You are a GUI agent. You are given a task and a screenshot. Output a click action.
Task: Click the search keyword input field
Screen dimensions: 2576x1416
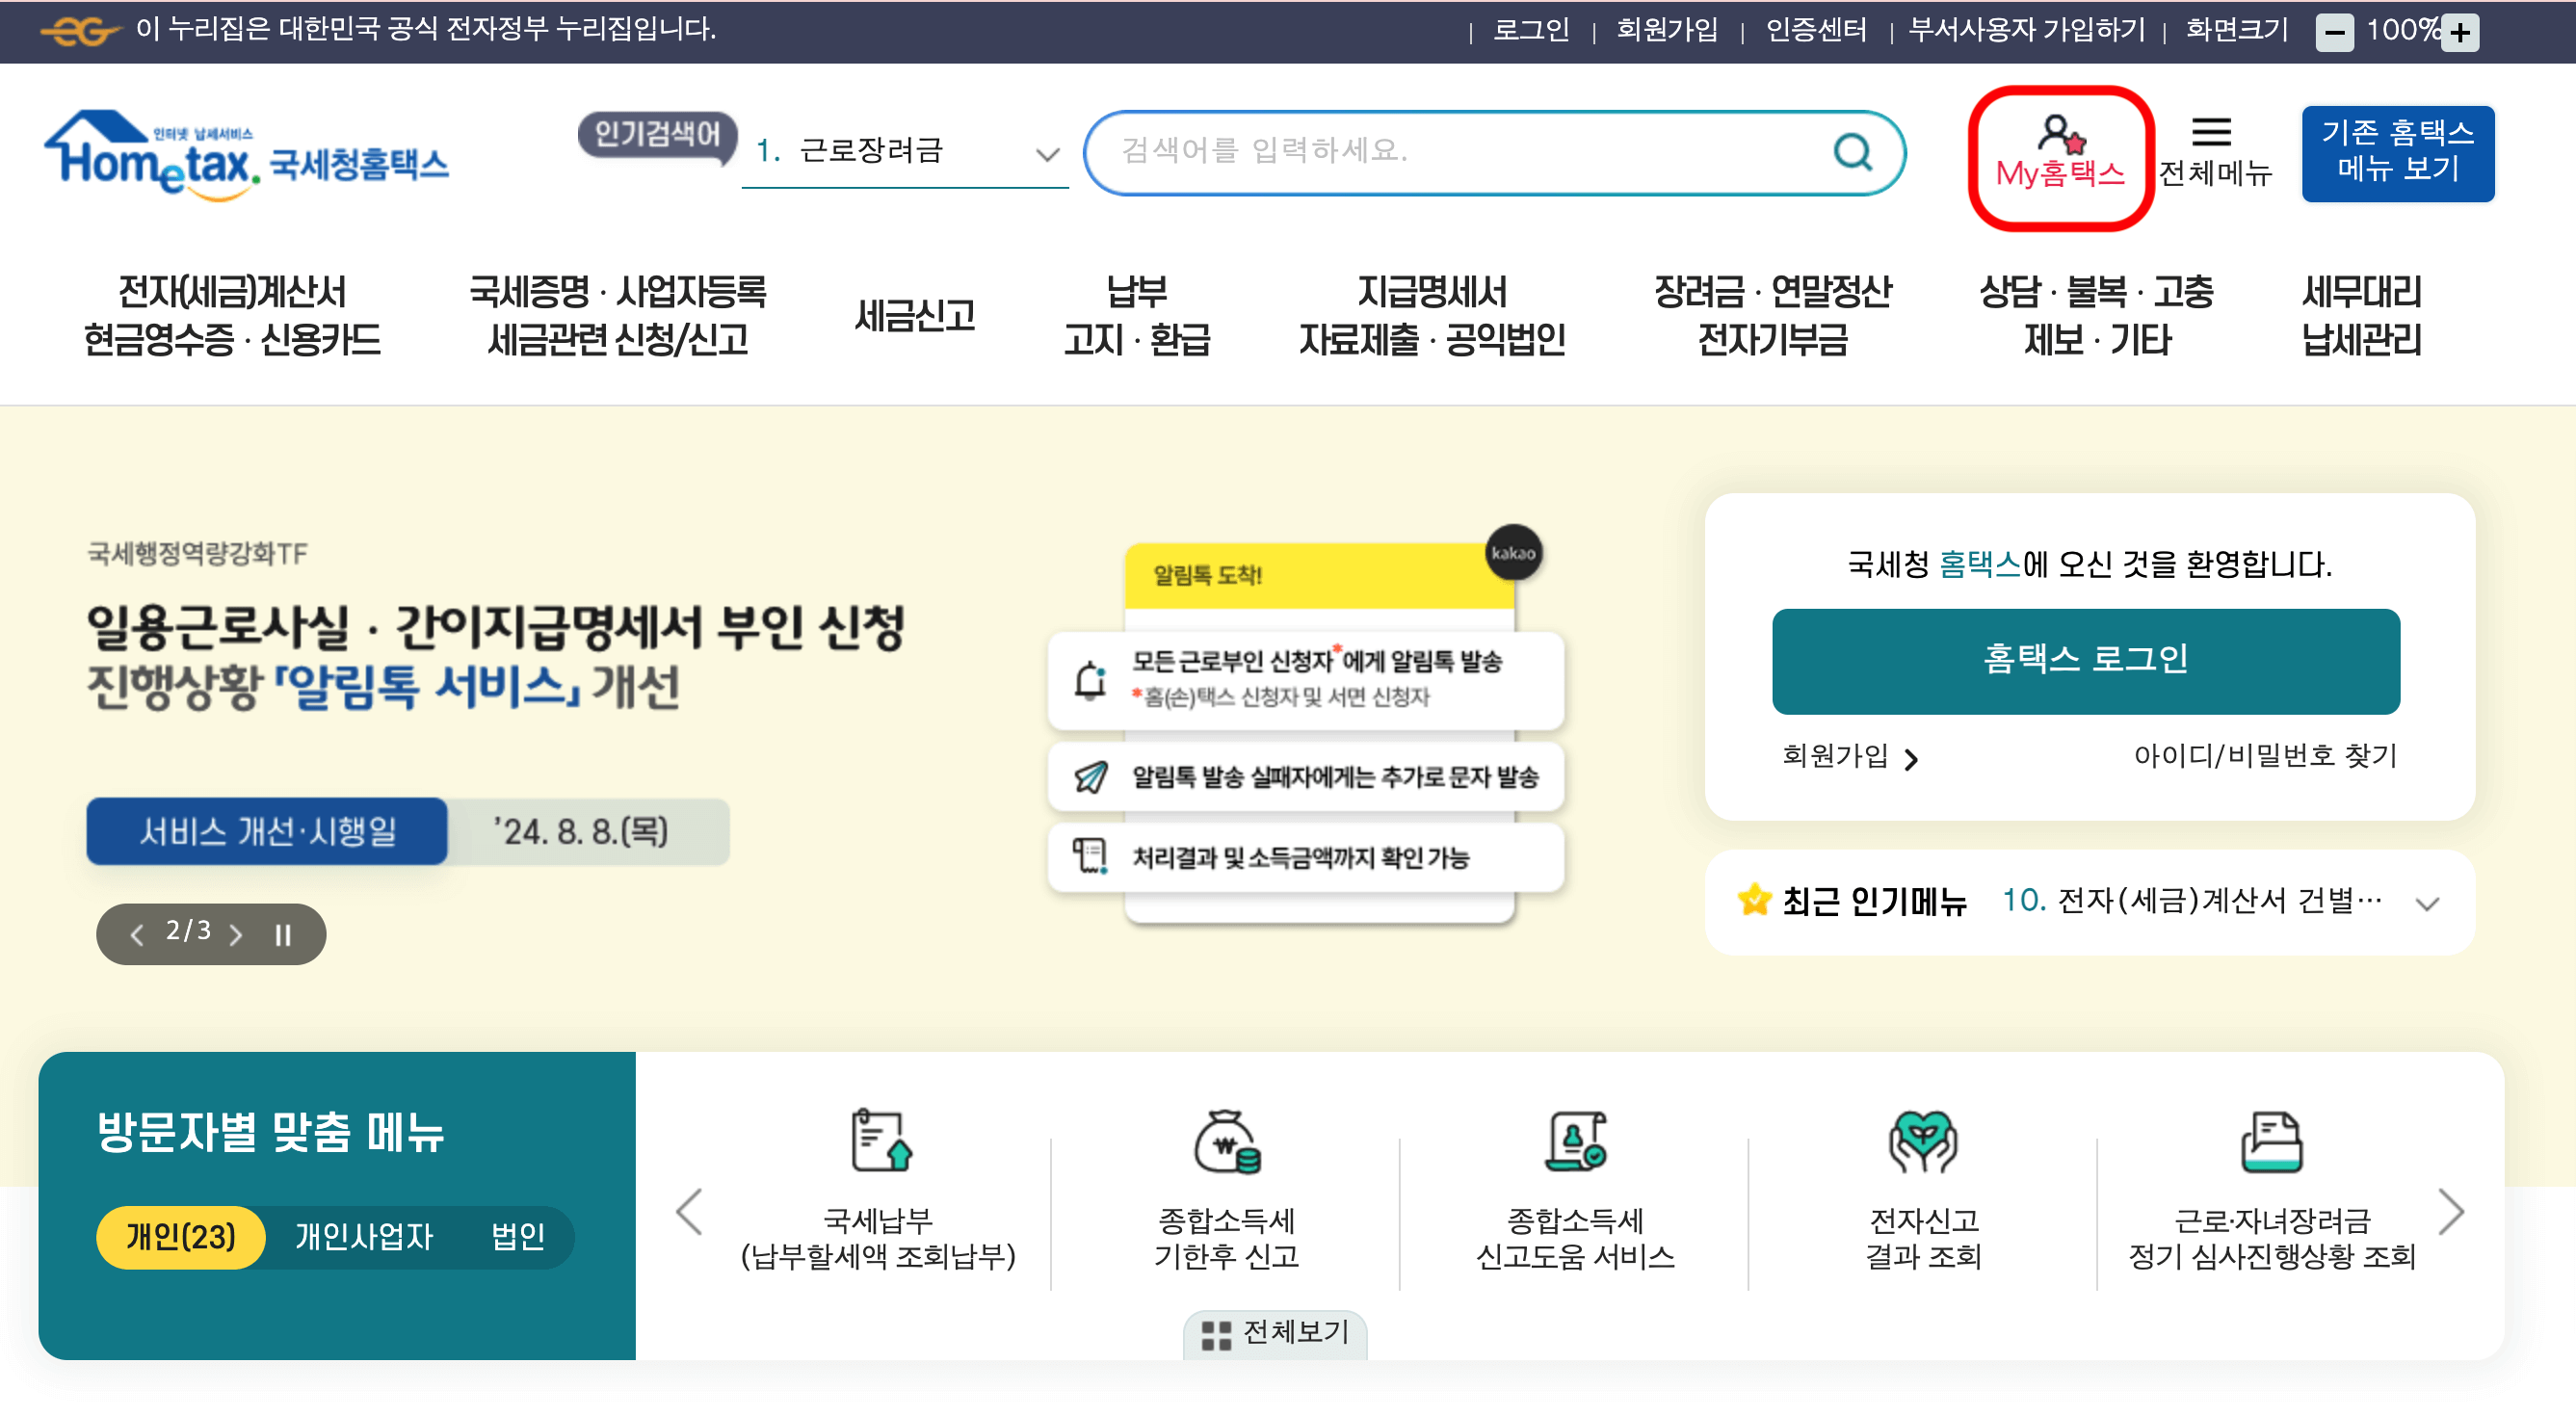pyautogui.click(x=1460, y=152)
